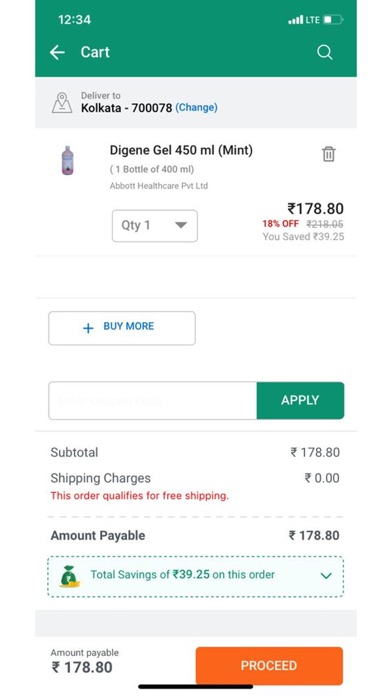Delete Digene Gel with the trash icon

[328, 154]
